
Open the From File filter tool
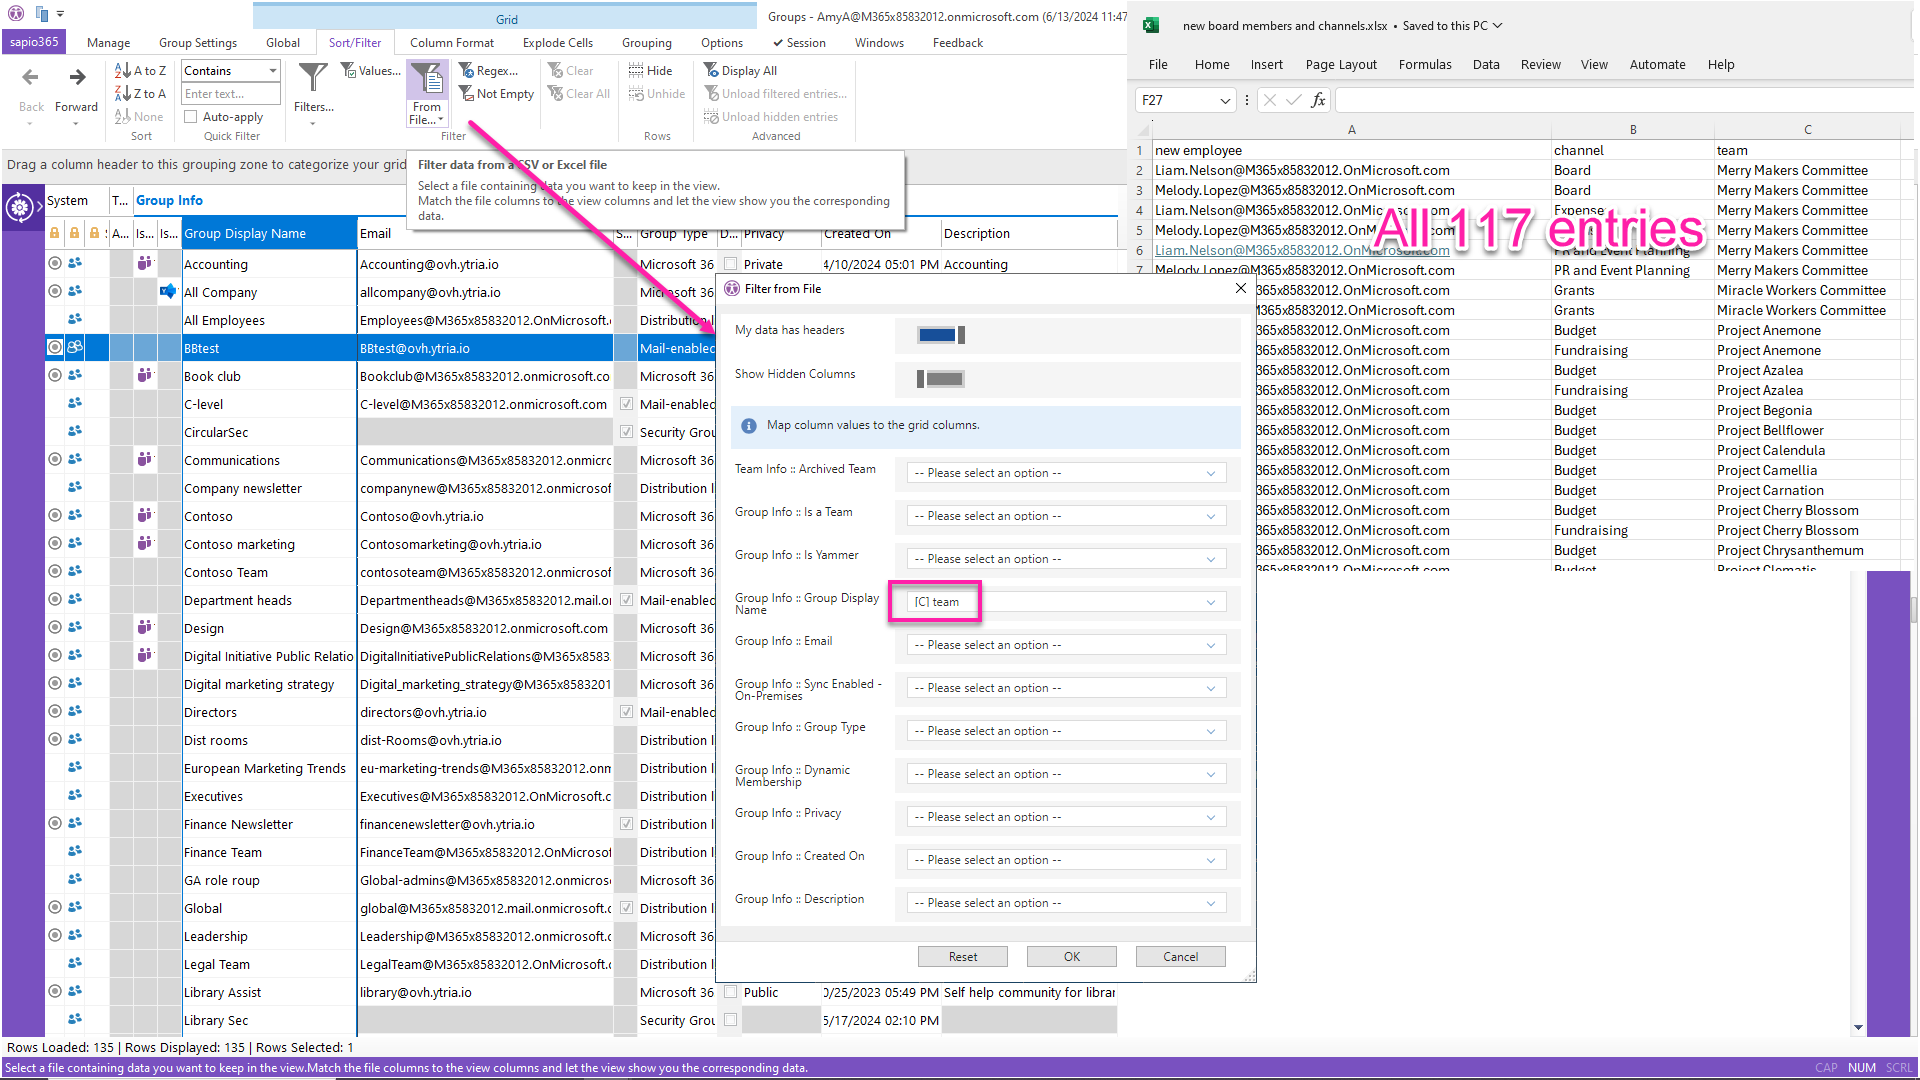tap(427, 93)
